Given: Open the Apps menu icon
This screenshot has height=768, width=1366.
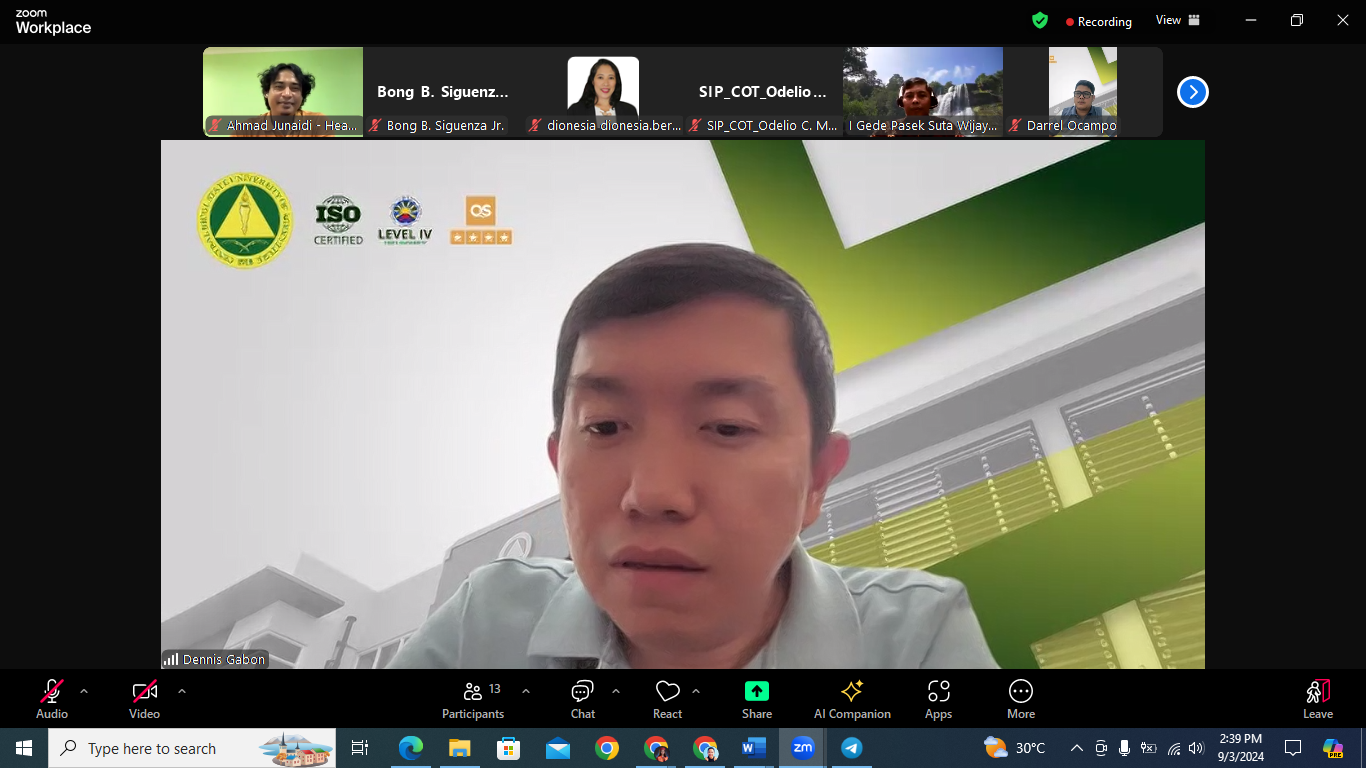Looking at the screenshot, I should point(938,699).
